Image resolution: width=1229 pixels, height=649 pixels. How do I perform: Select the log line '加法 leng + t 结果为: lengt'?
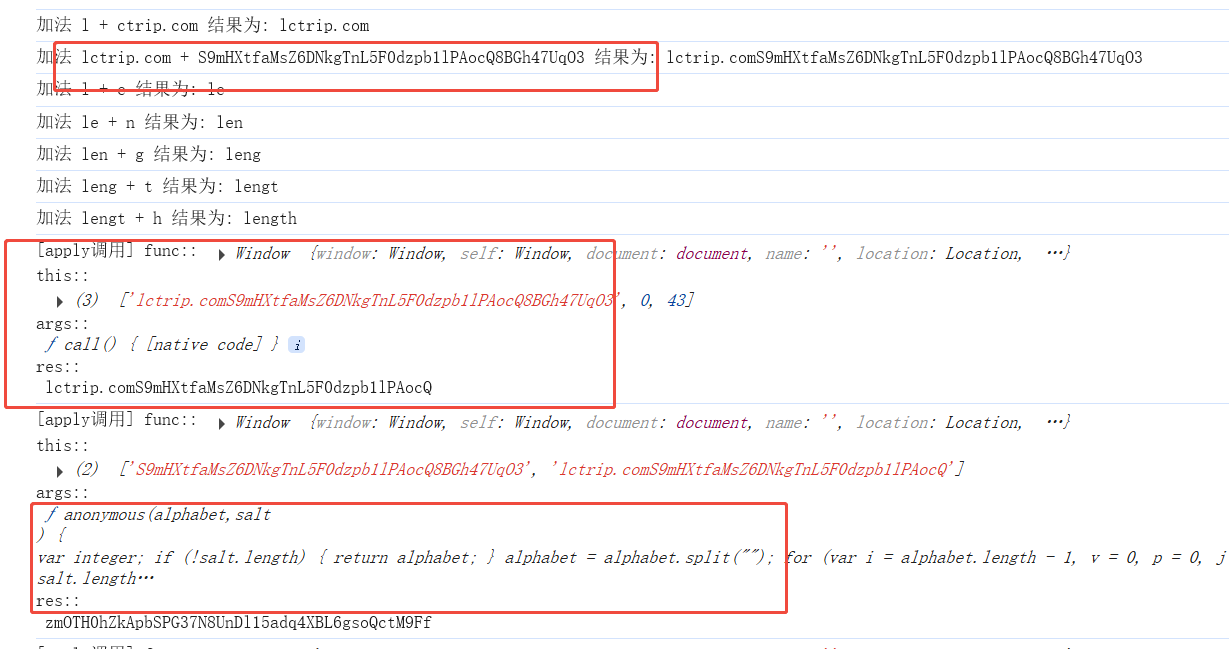158,186
